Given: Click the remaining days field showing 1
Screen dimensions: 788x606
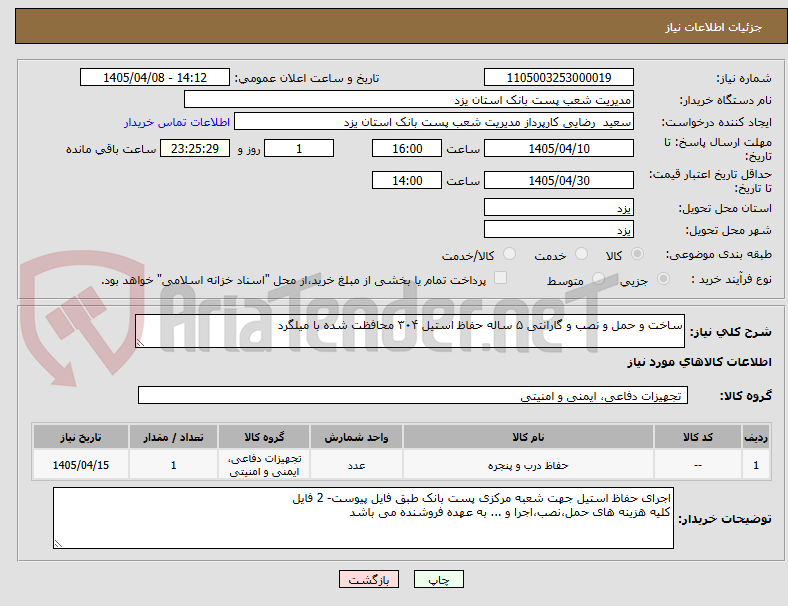Looking at the screenshot, I should [299, 148].
